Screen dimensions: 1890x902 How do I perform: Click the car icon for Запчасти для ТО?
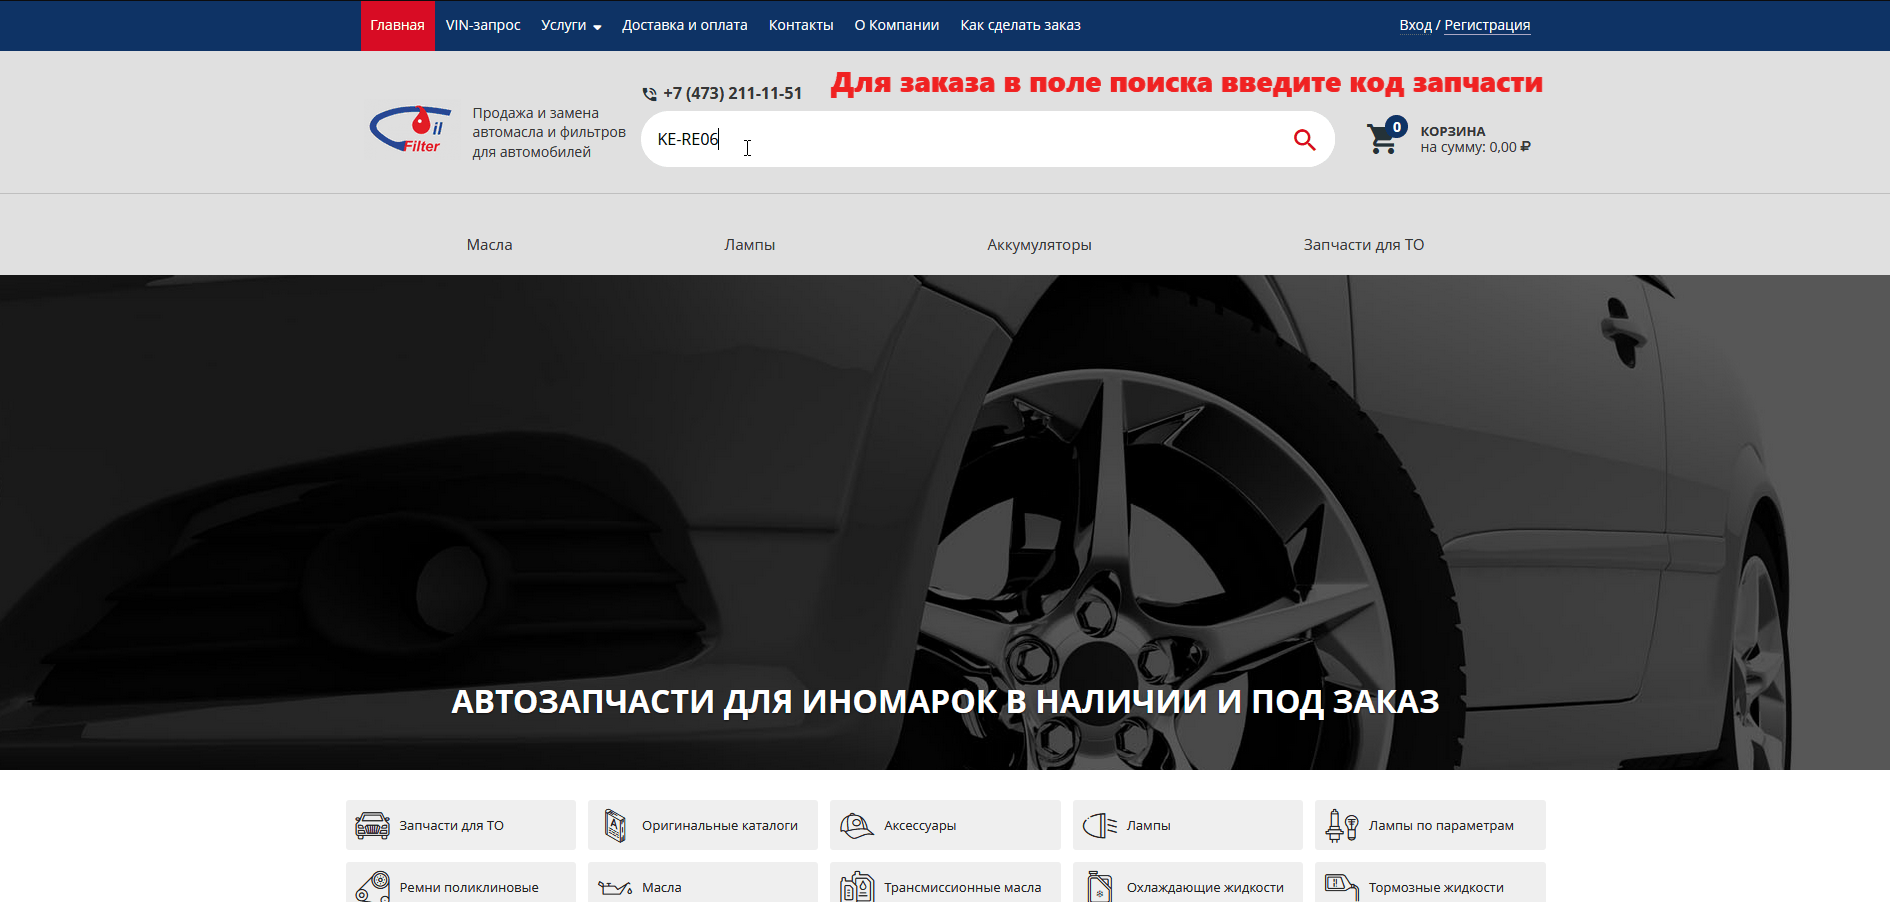(373, 825)
